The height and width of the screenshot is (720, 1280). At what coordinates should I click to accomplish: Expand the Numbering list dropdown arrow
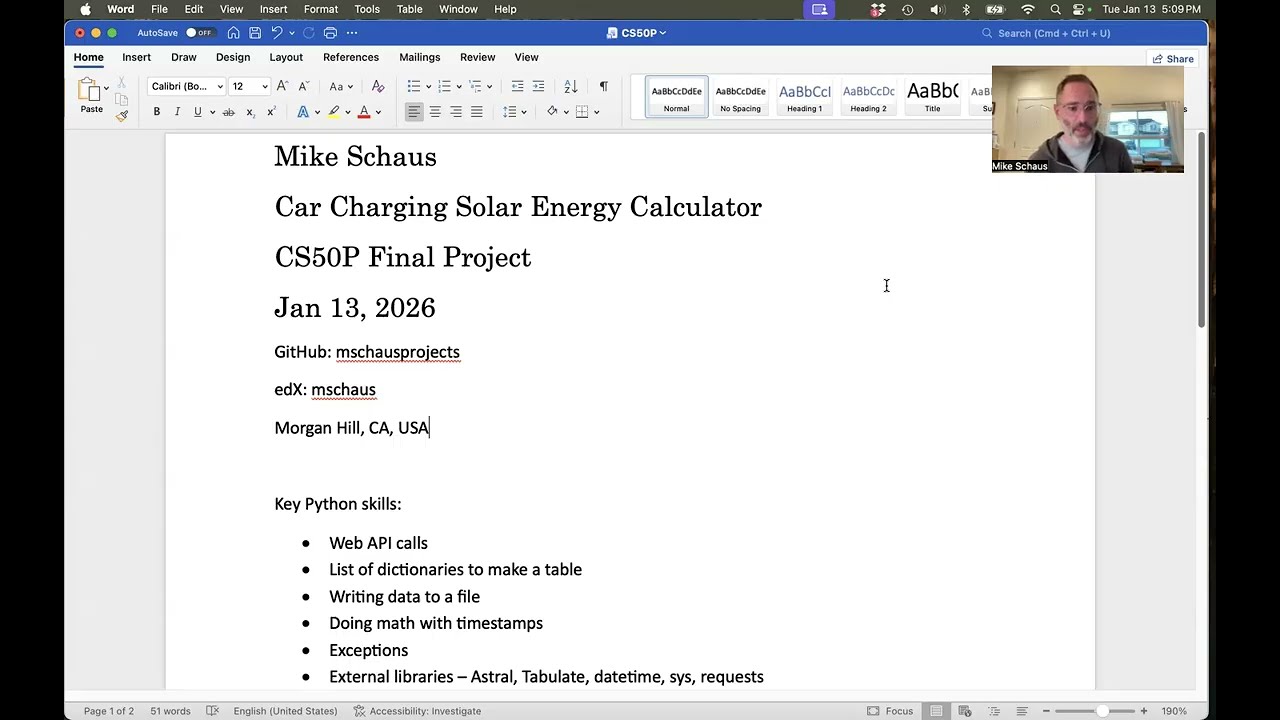(x=459, y=87)
